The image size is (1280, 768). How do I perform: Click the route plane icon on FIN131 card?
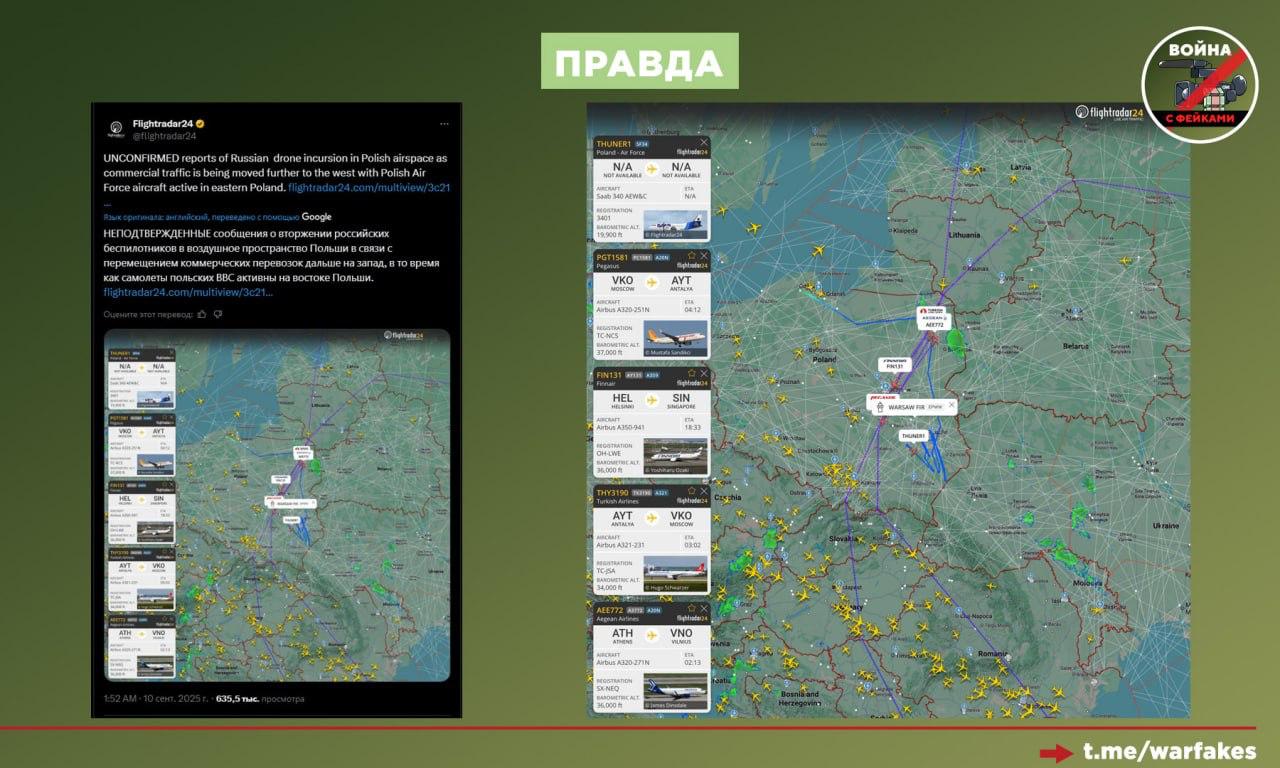coord(652,399)
